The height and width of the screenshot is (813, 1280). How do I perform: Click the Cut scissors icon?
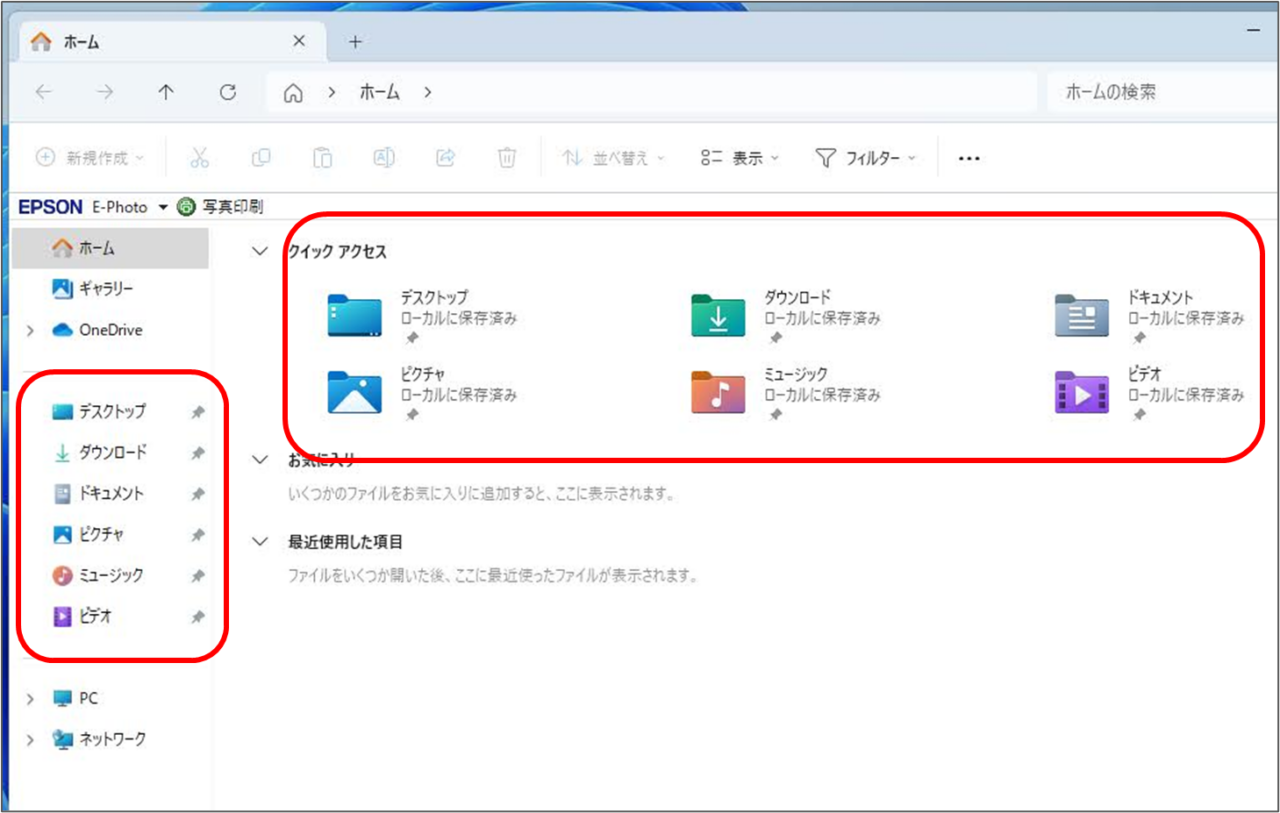tap(199, 157)
